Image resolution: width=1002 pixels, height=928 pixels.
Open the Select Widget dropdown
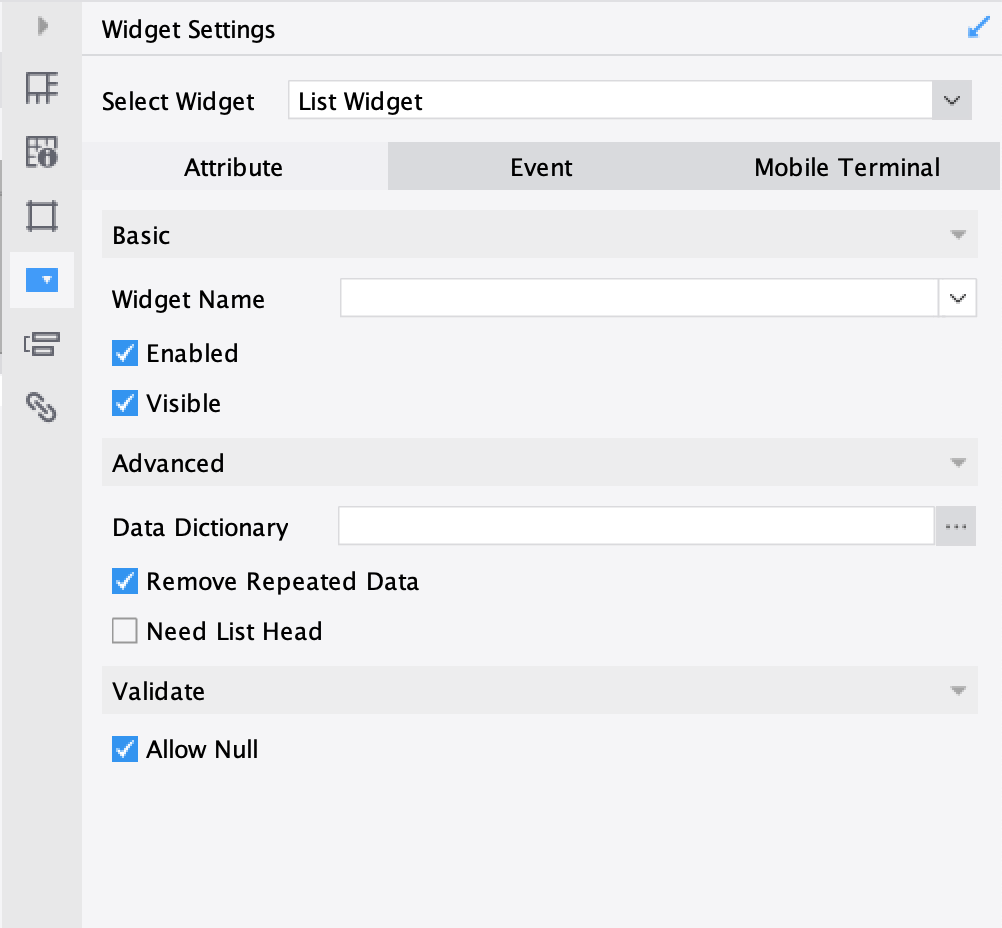pyautogui.click(x=953, y=100)
